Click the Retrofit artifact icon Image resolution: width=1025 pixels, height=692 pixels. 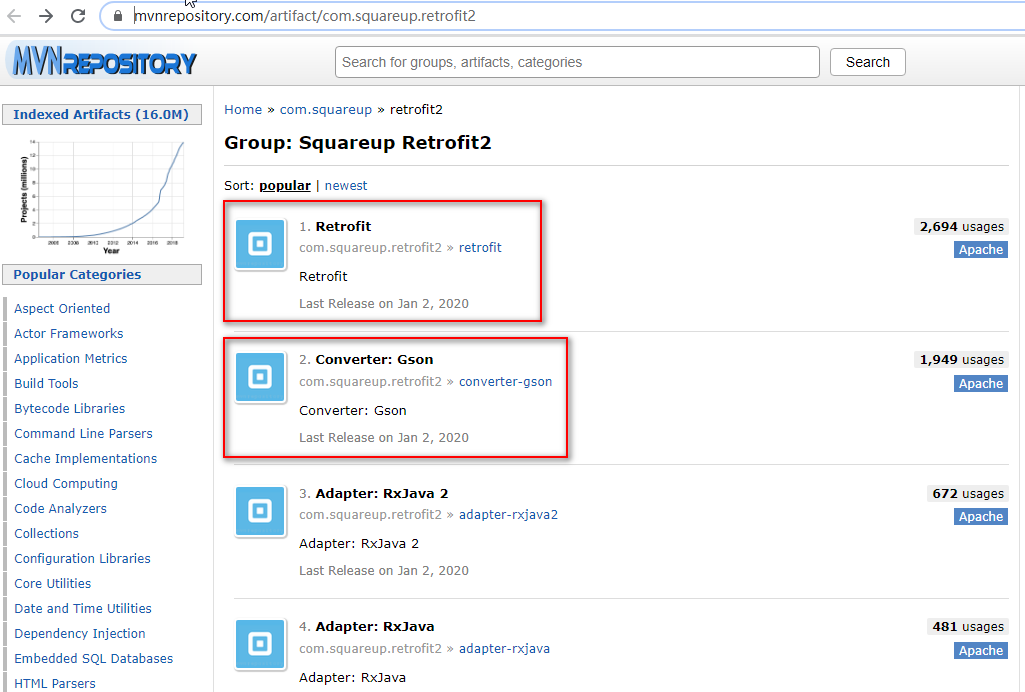click(x=260, y=244)
